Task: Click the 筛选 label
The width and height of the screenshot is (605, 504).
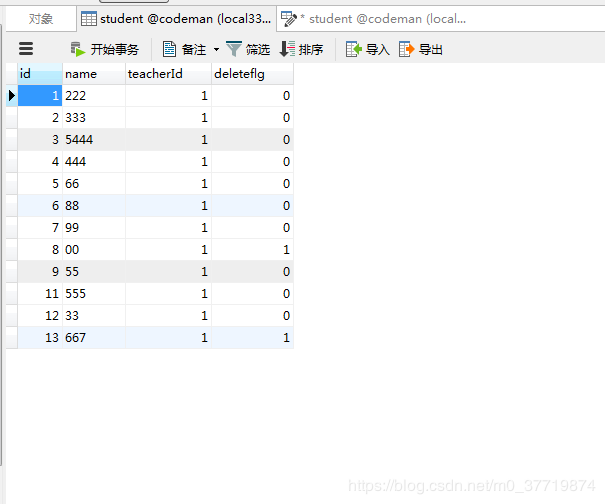Action: pos(258,49)
